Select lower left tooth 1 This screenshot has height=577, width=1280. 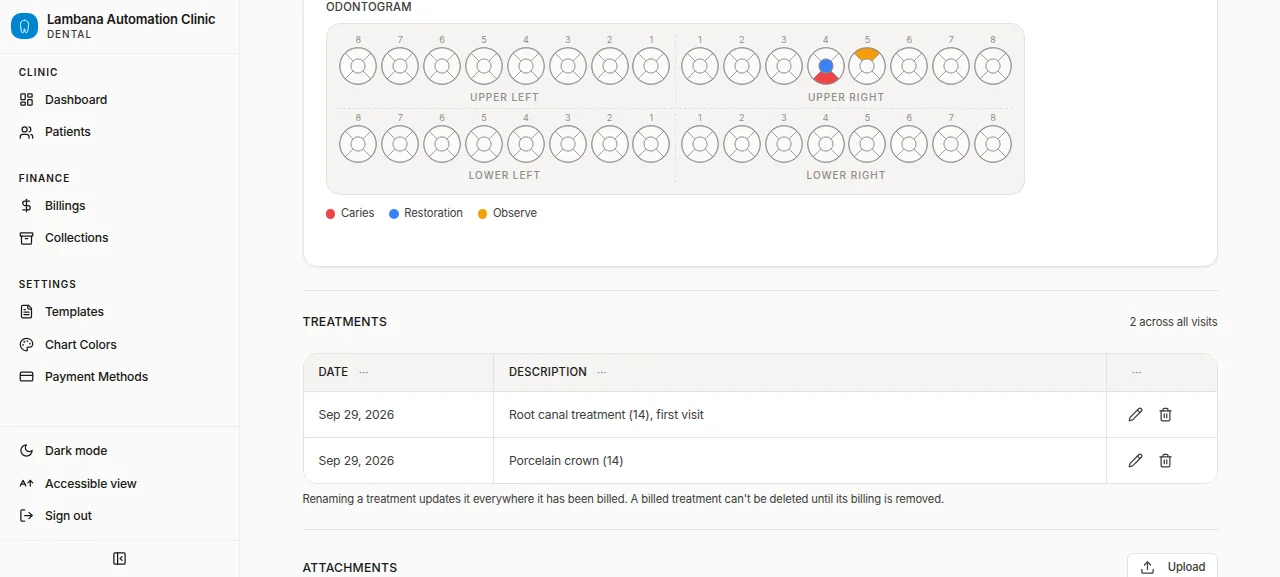(x=652, y=145)
